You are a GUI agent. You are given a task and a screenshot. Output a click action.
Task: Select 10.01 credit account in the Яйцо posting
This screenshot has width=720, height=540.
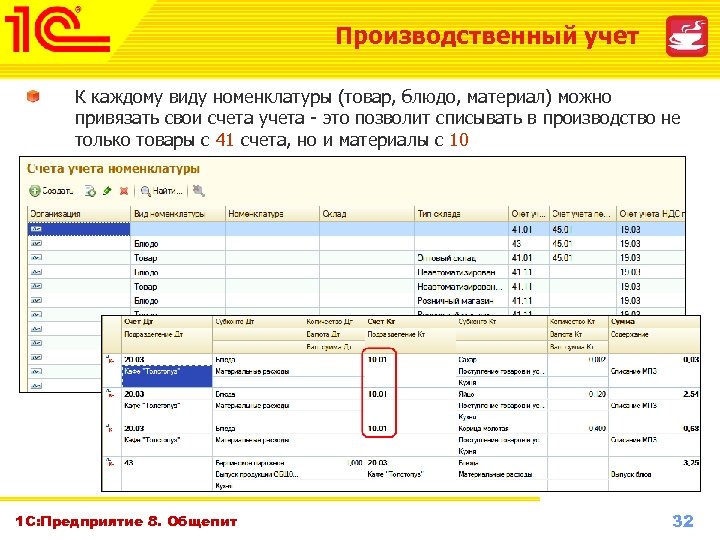tap(377, 394)
